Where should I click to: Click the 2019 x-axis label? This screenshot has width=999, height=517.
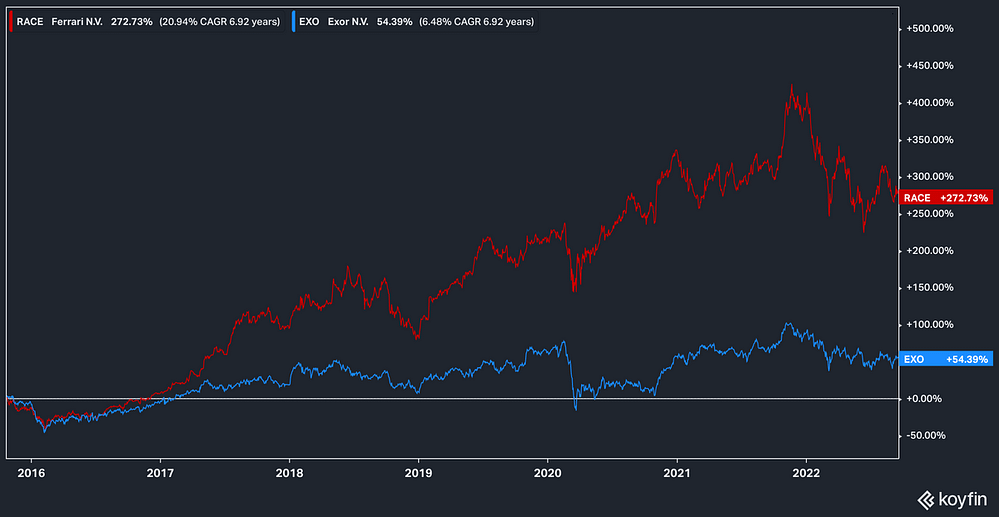pyautogui.click(x=418, y=474)
